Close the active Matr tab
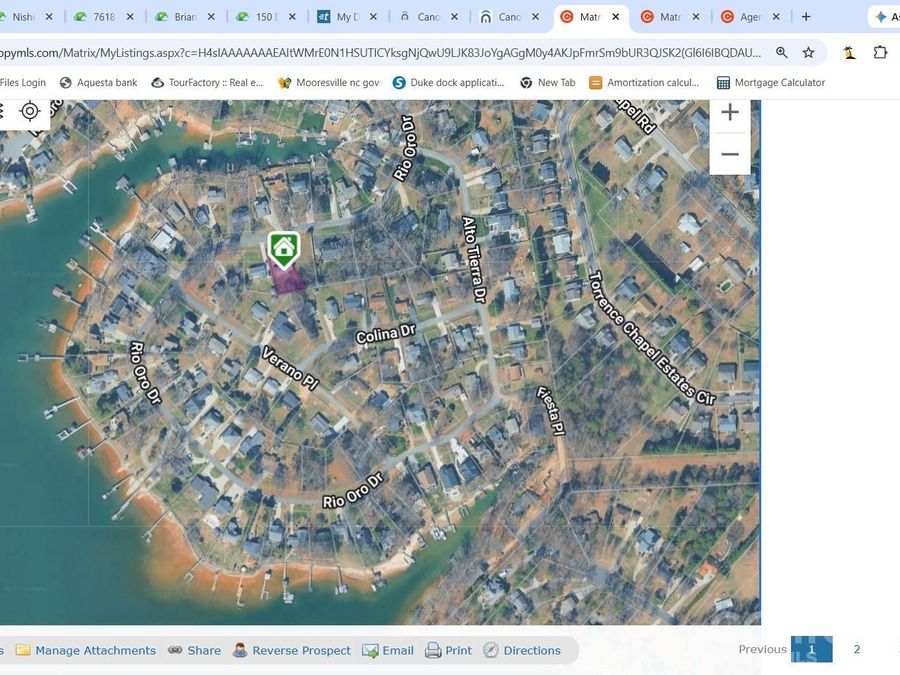This screenshot has width=900, height=675. tap(615, 17)
